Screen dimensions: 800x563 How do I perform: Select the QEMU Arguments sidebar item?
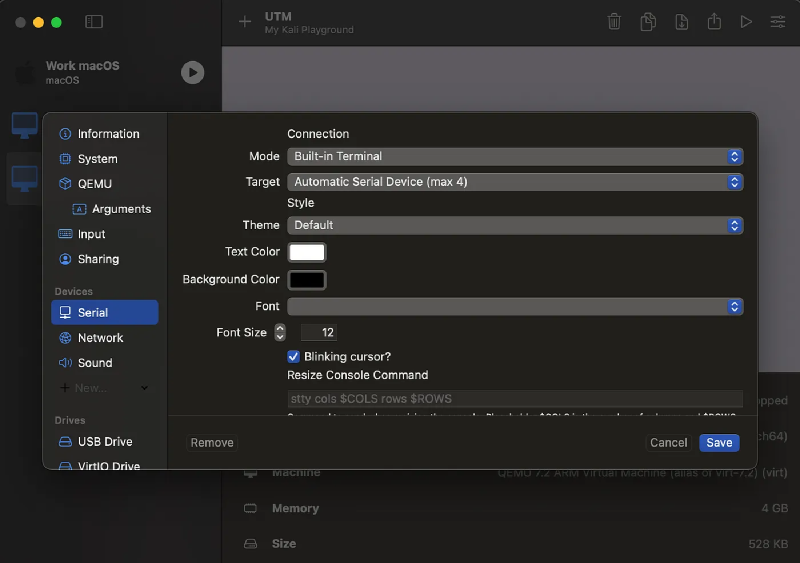point(120,209)
